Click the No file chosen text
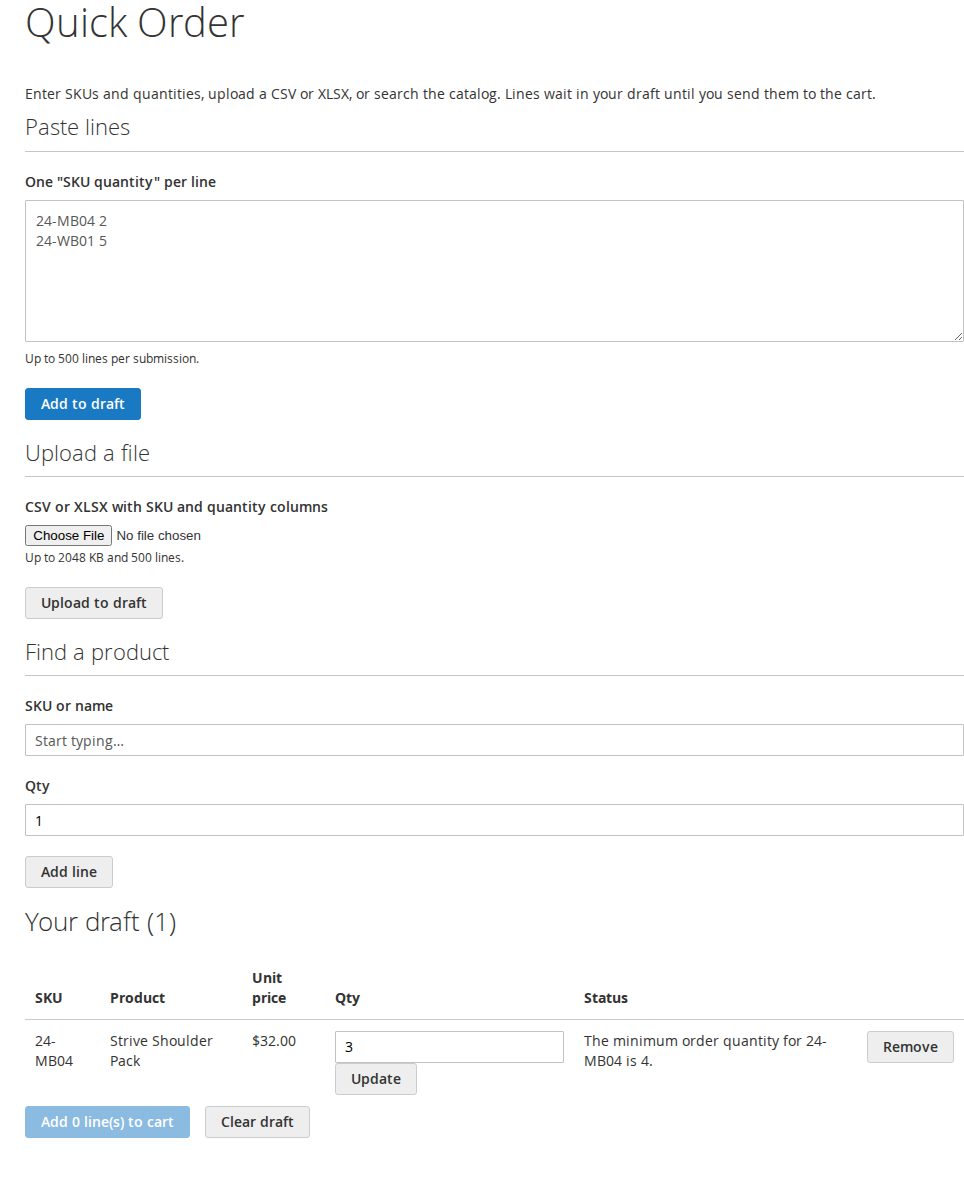The image size is (964, 1178). point(159,536)
